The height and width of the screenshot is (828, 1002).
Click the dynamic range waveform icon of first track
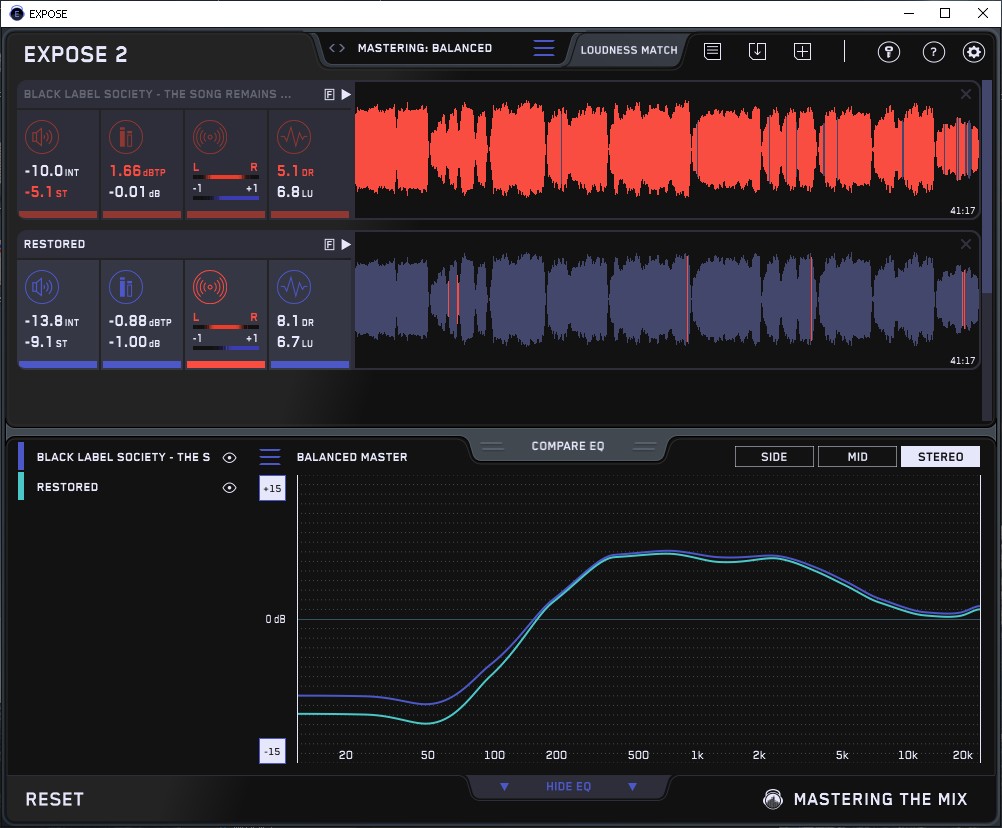(x=292, y=137)
